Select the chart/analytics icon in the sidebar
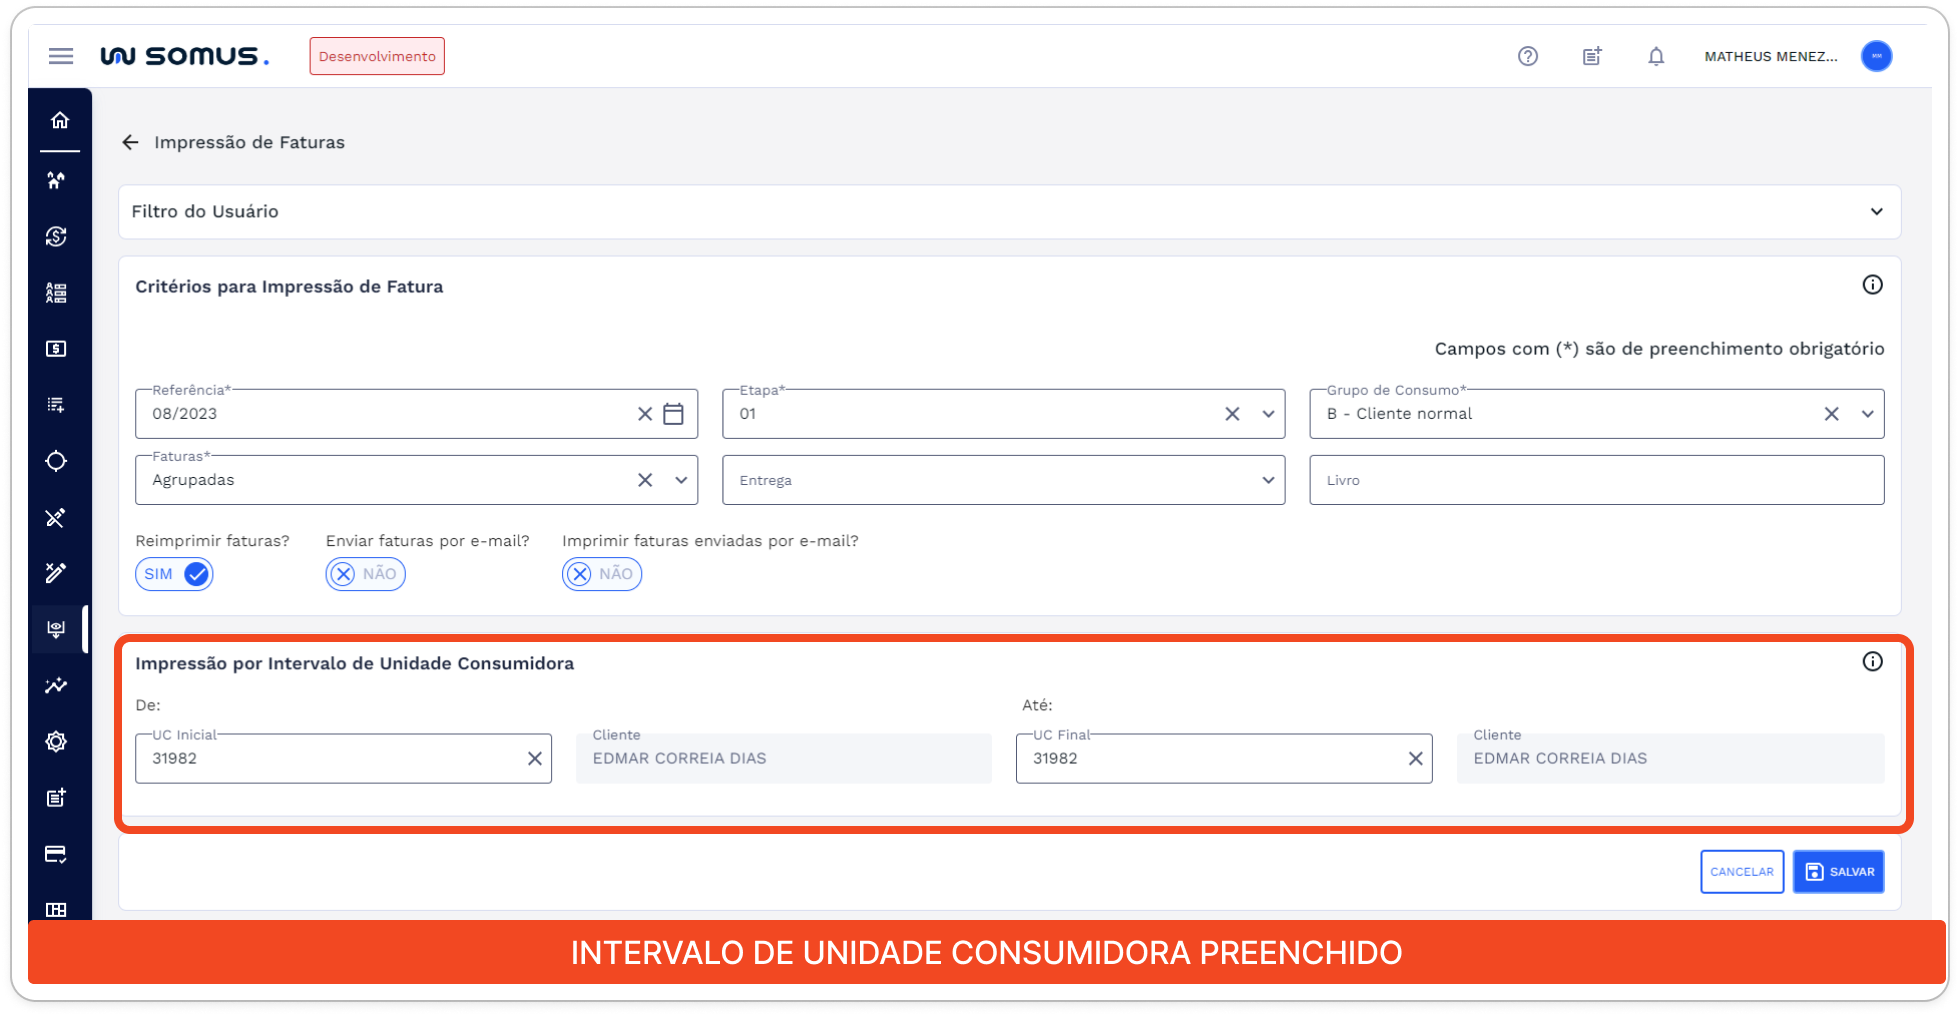This screenshot has width=1960, height=1016. pyautogui.click(x=55, y=686)
